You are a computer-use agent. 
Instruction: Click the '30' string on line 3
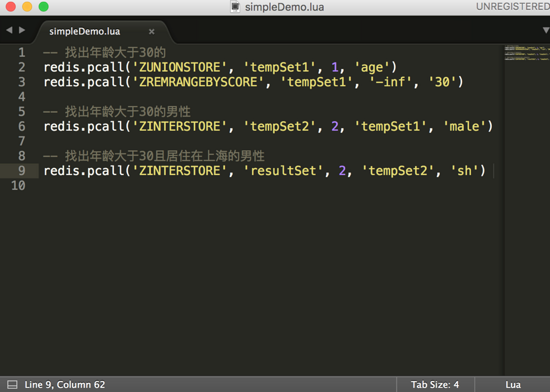(x=442, y=82)
